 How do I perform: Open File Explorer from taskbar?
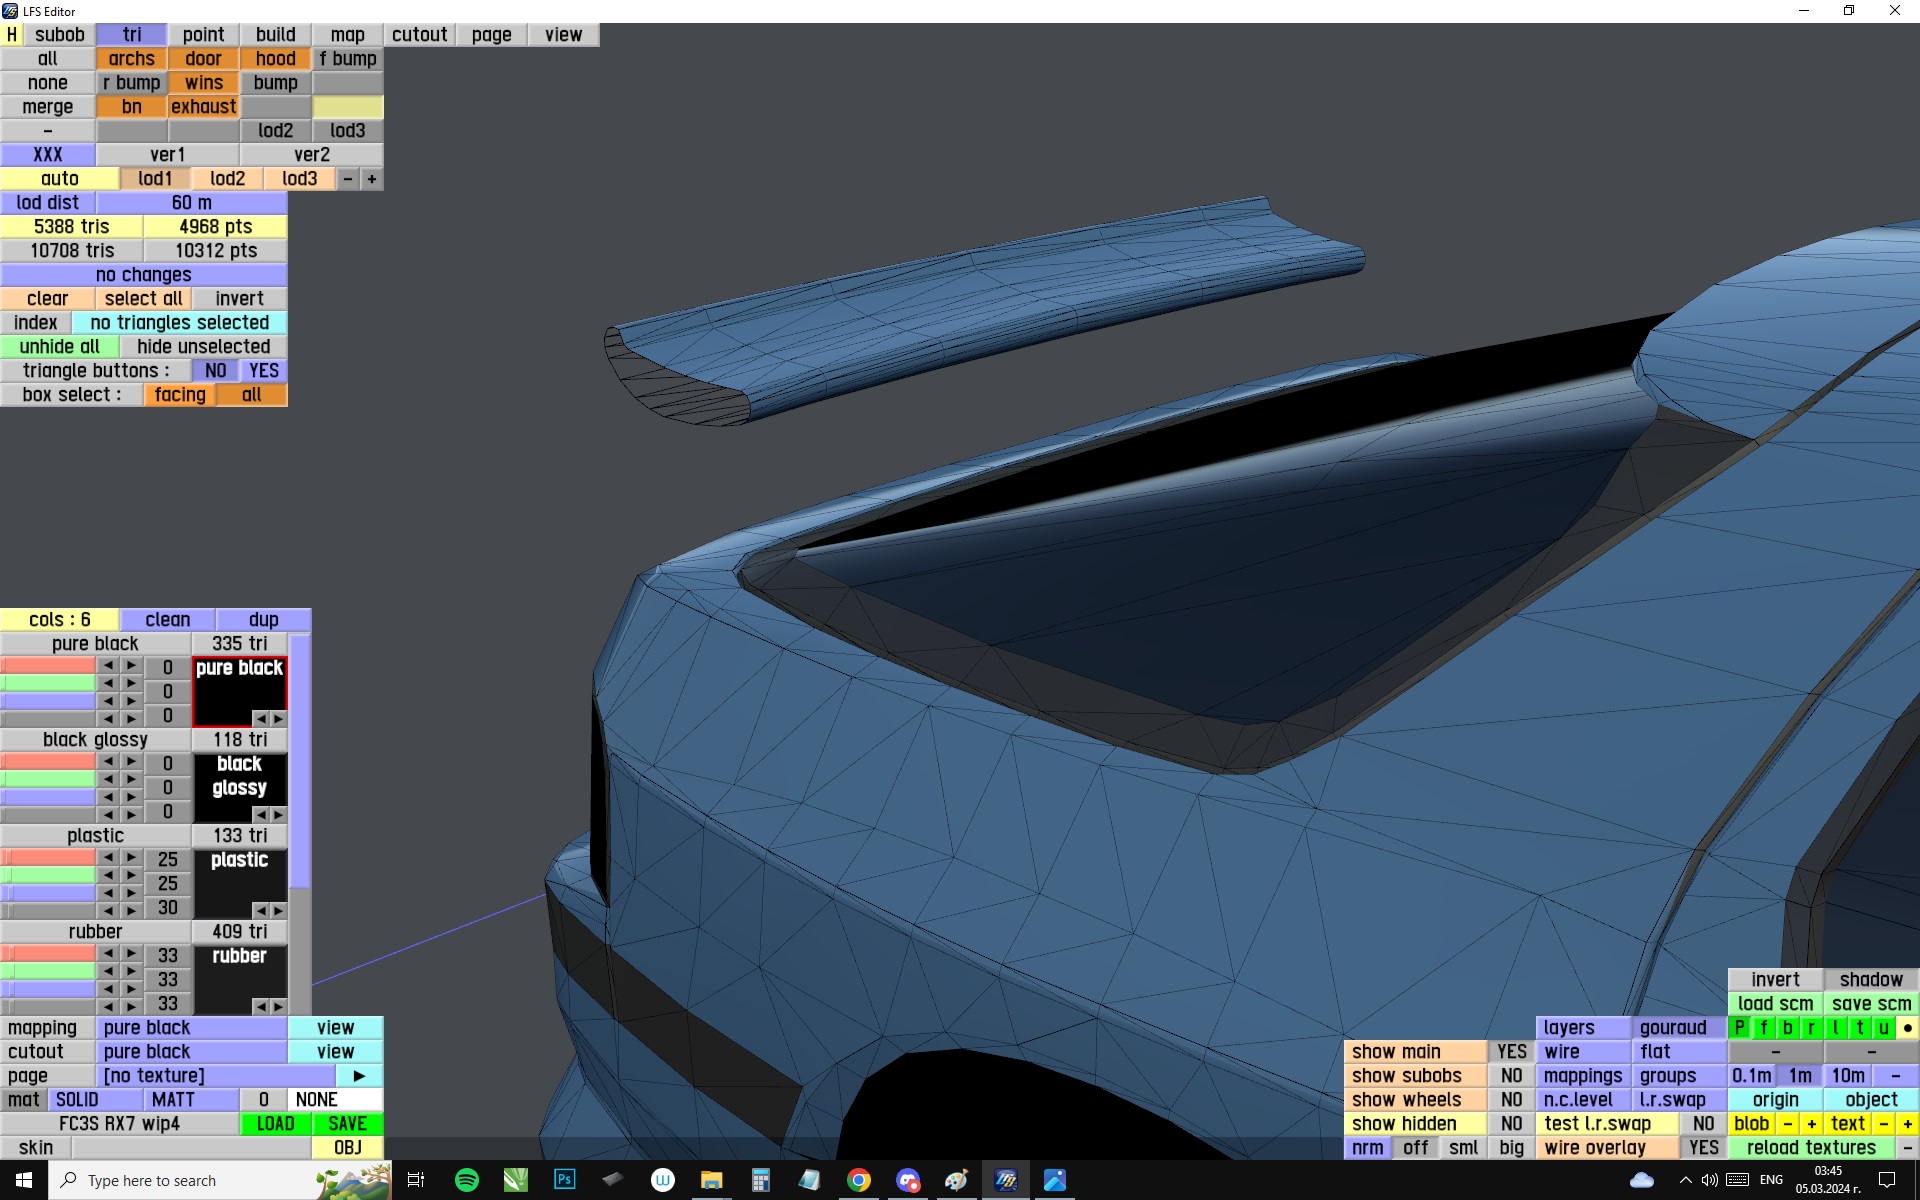coord(711,1180)
